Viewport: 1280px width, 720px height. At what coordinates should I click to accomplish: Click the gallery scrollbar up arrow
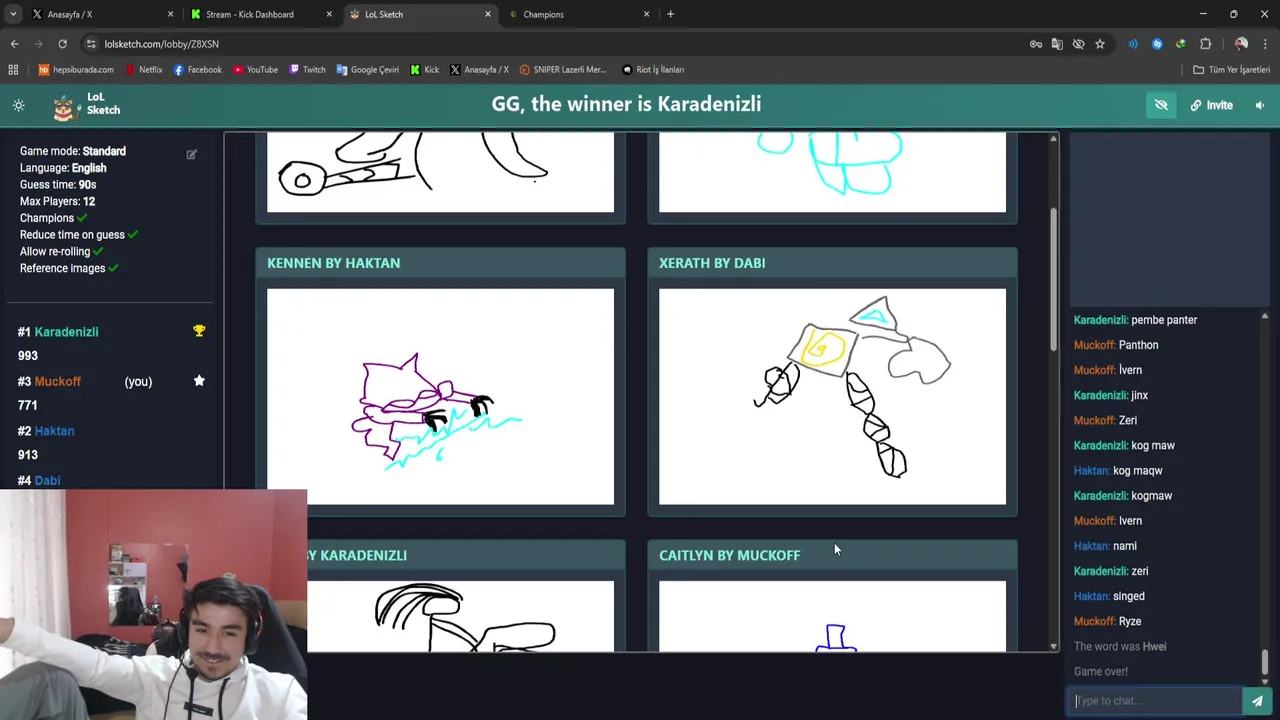point(1053,138)
